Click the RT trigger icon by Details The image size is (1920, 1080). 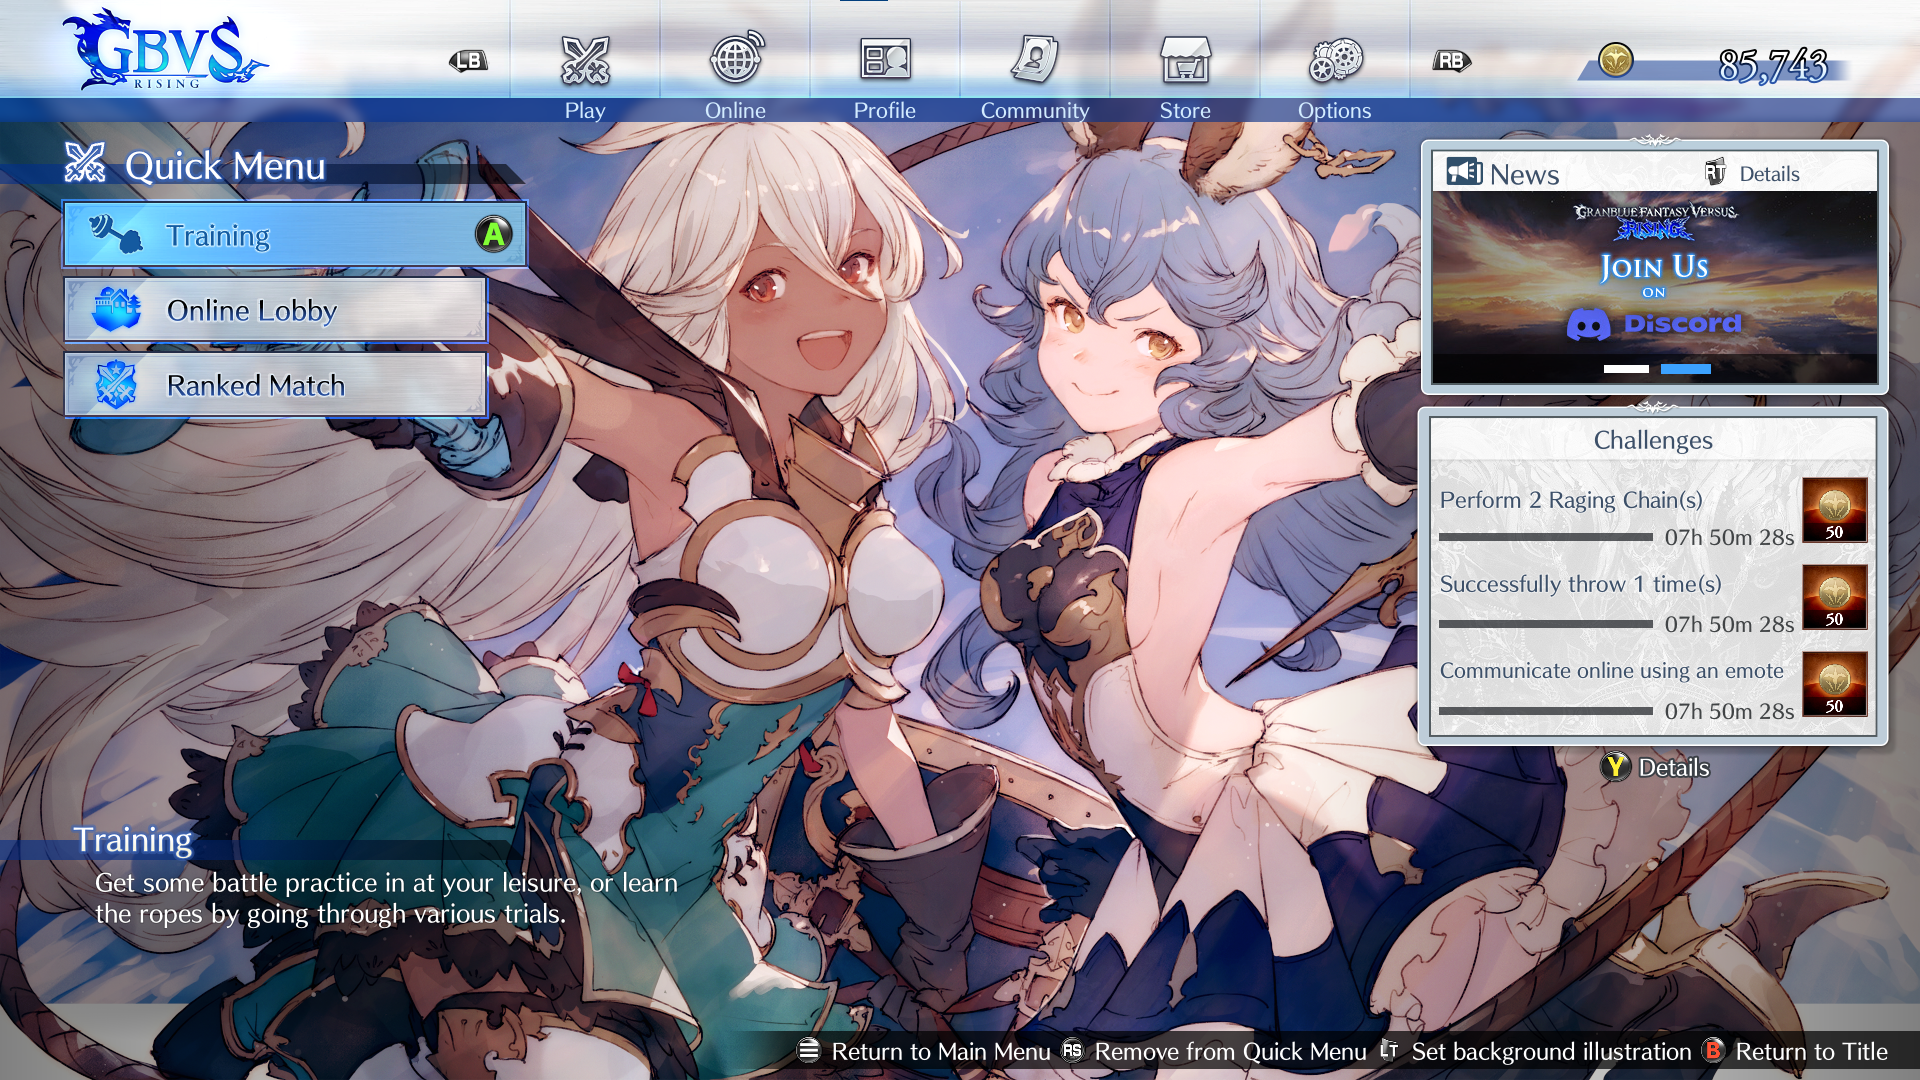pos(1715,172)
